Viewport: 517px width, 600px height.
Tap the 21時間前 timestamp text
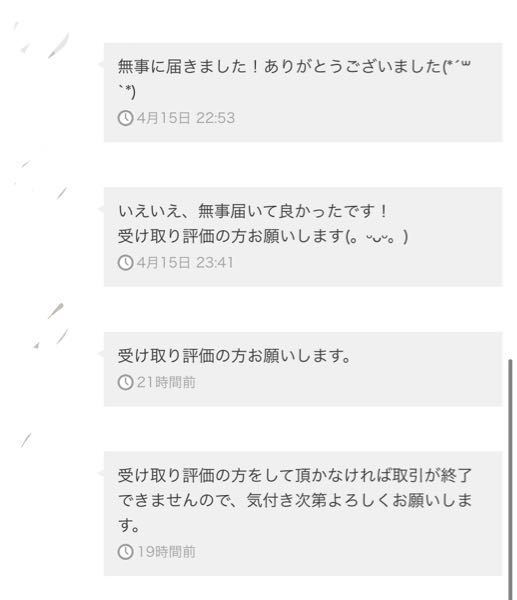[x=166, y=382]
